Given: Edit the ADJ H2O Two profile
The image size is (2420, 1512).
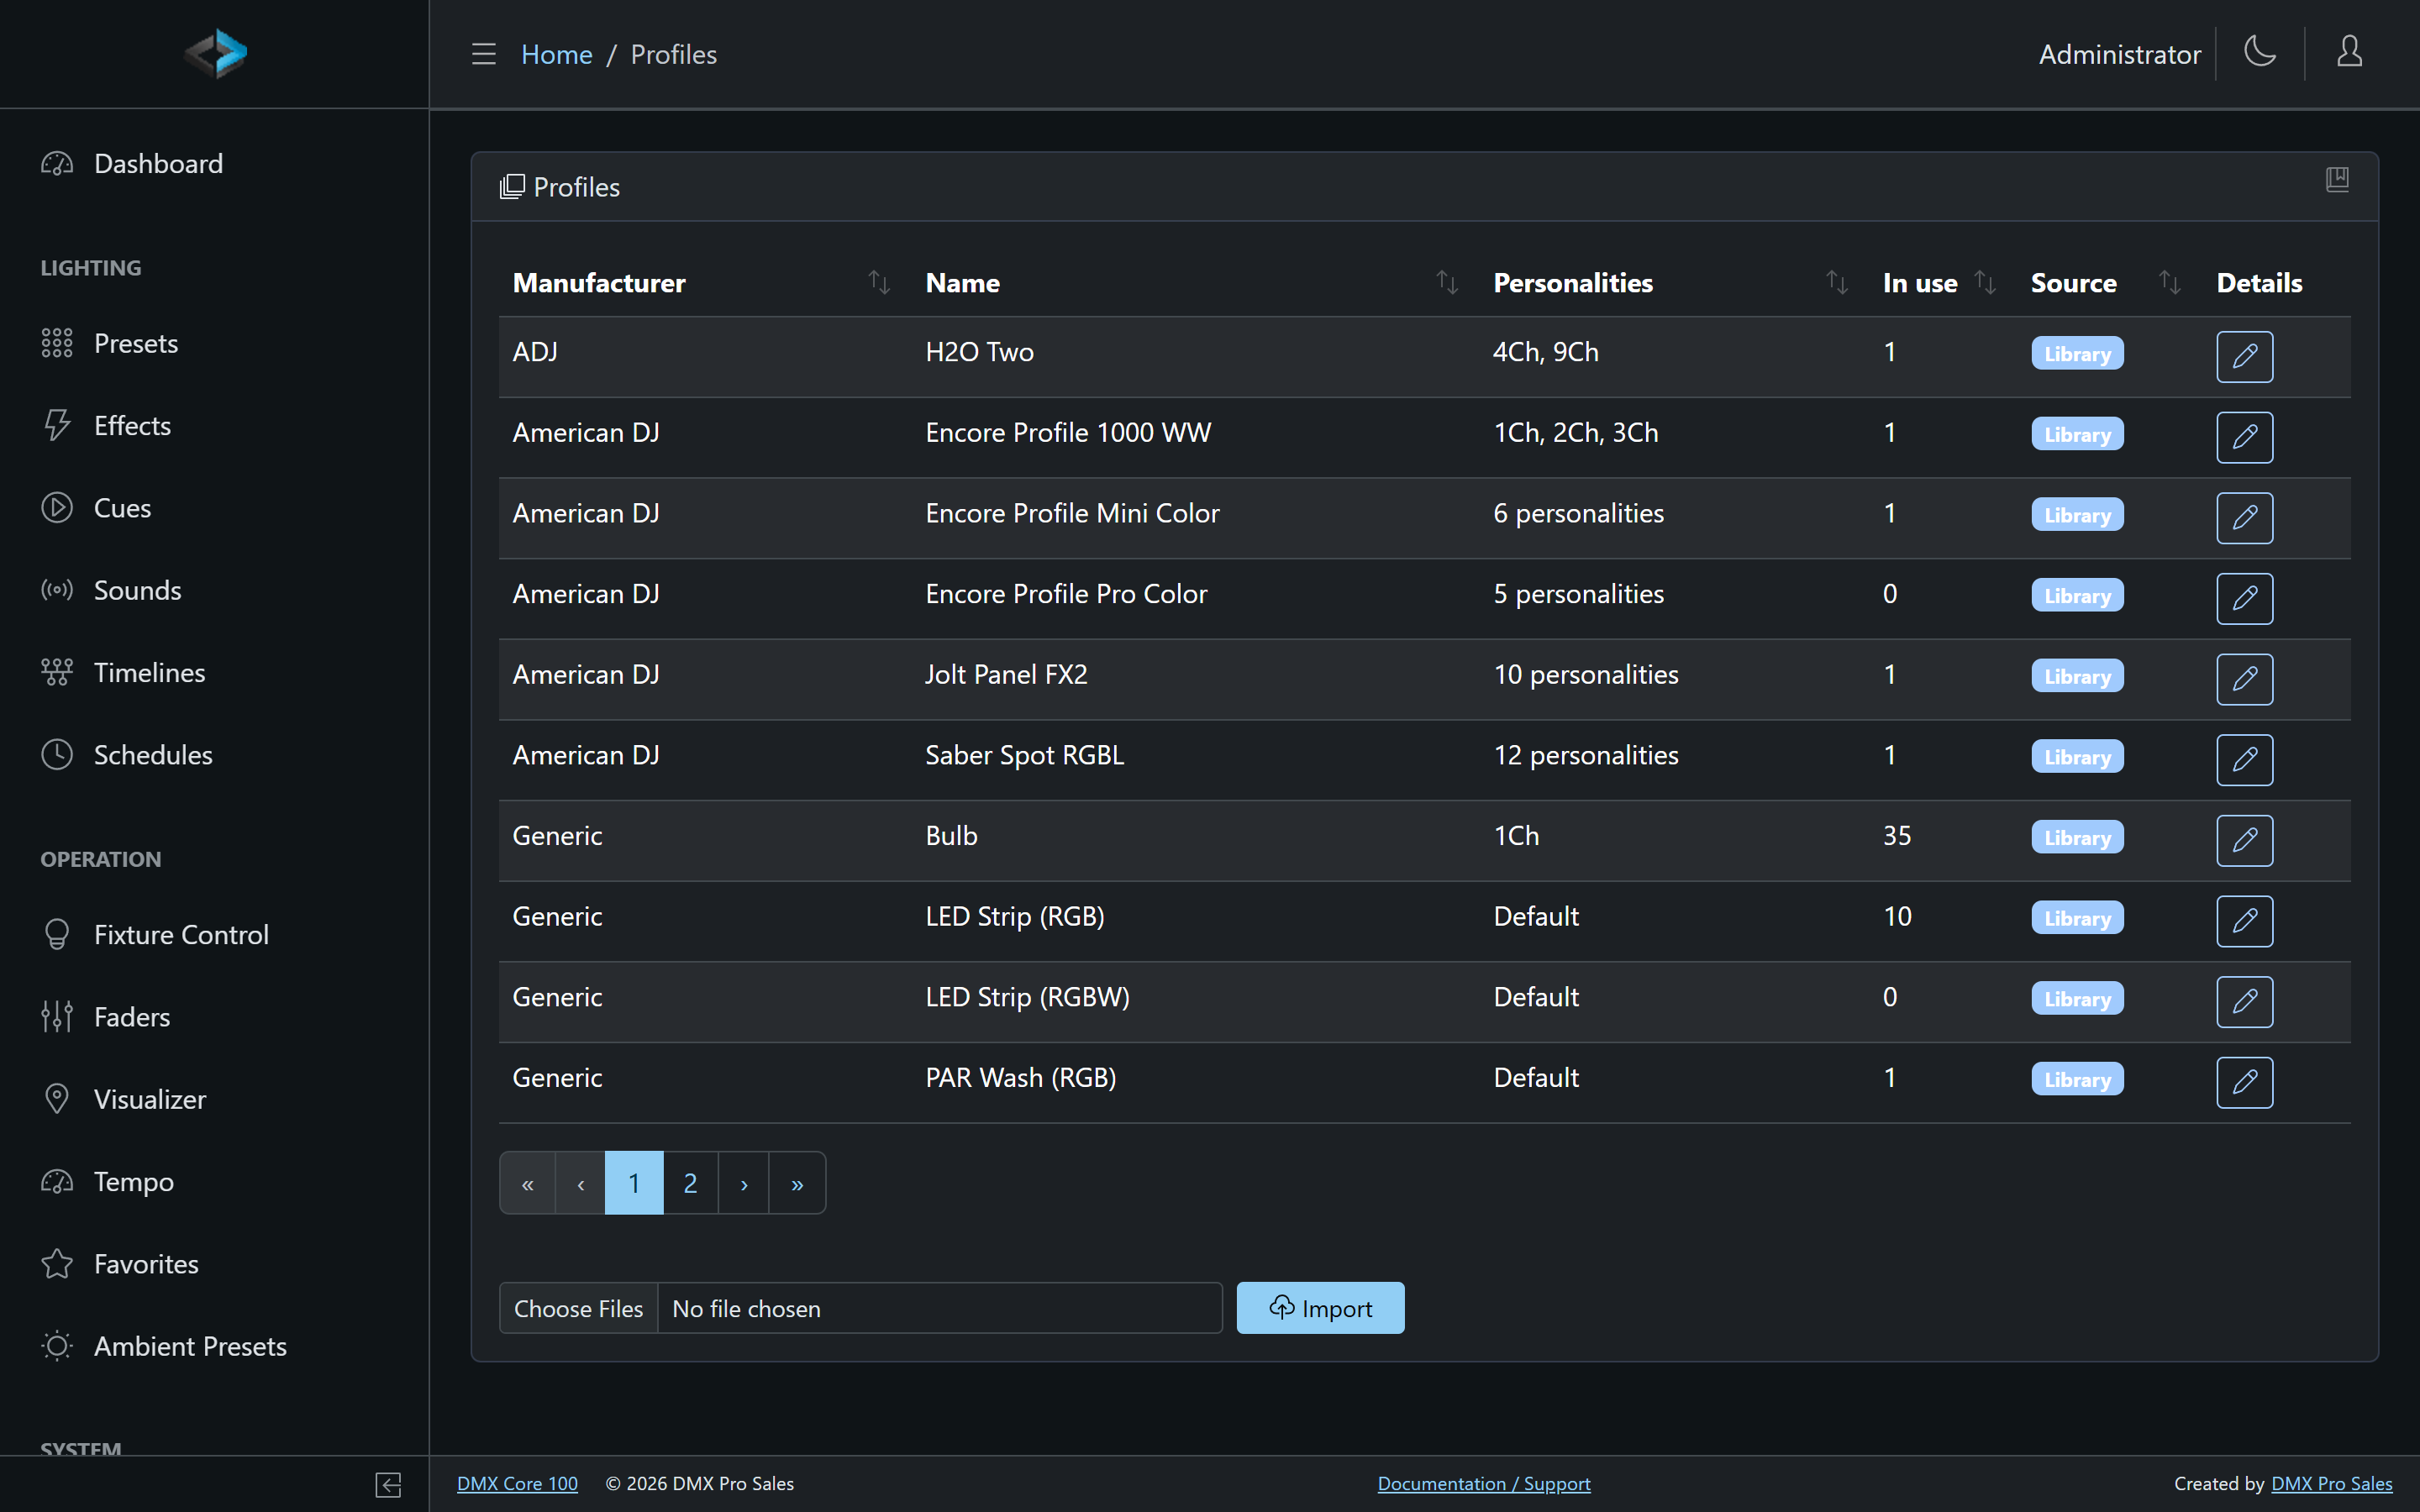Looking at the screenshot, I should 2244,357.
